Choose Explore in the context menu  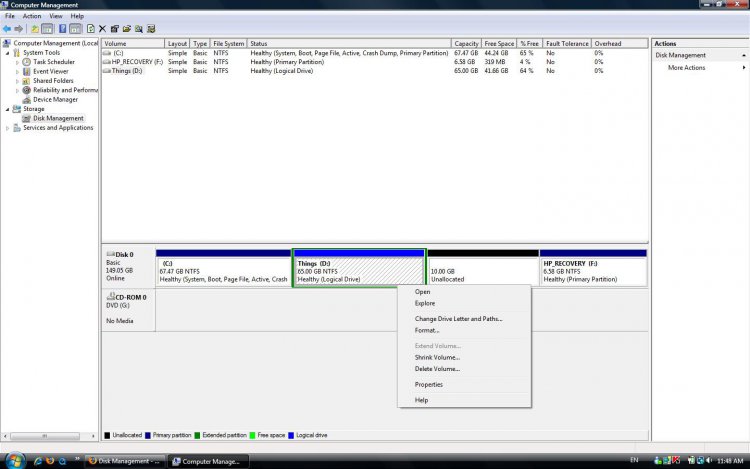[464, 303]
